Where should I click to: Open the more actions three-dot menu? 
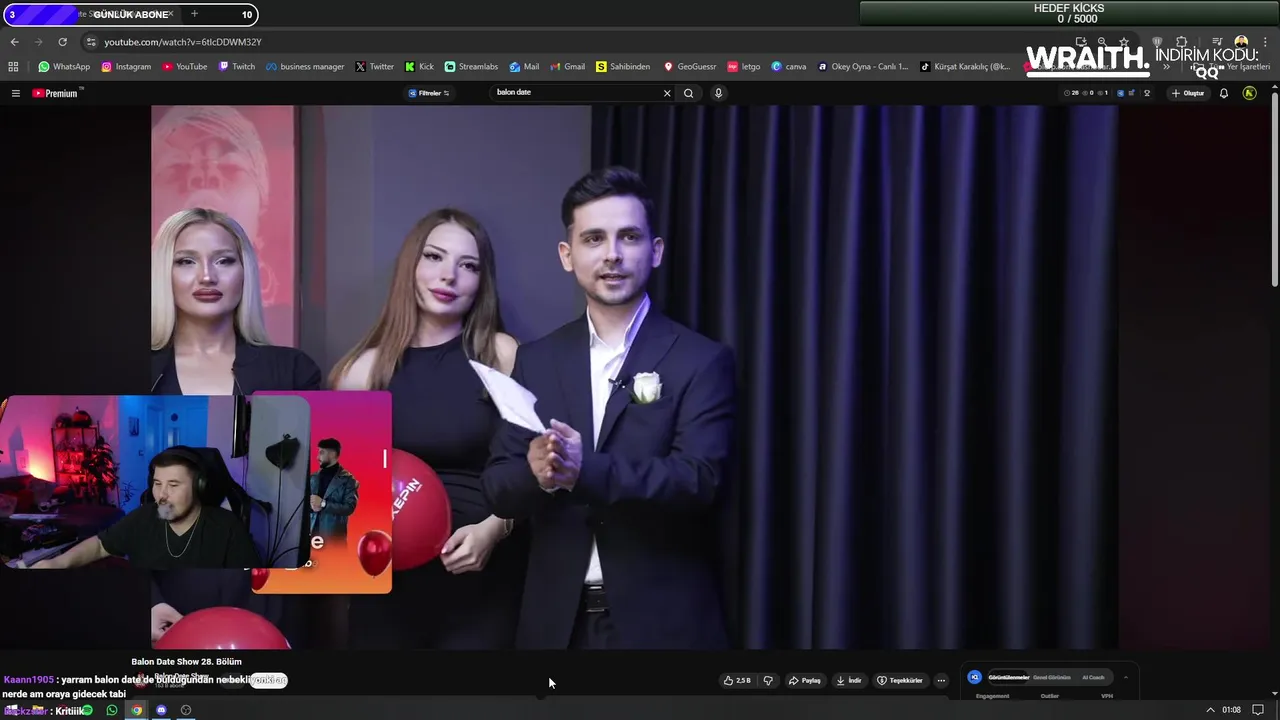[941, 680]
